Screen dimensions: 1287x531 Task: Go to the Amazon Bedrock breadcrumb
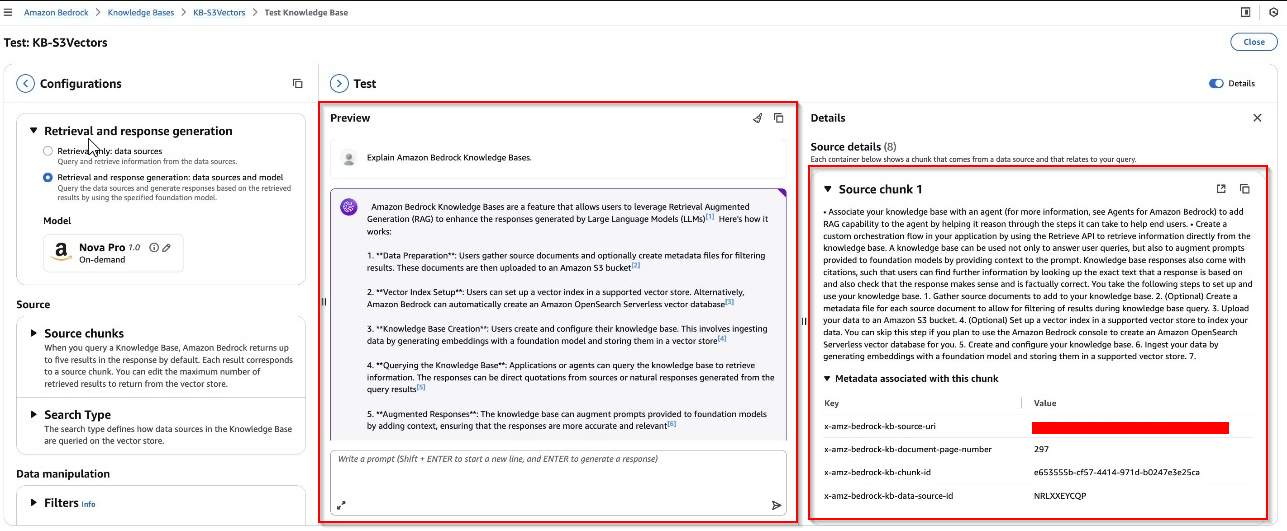click(x=57, y=13)
